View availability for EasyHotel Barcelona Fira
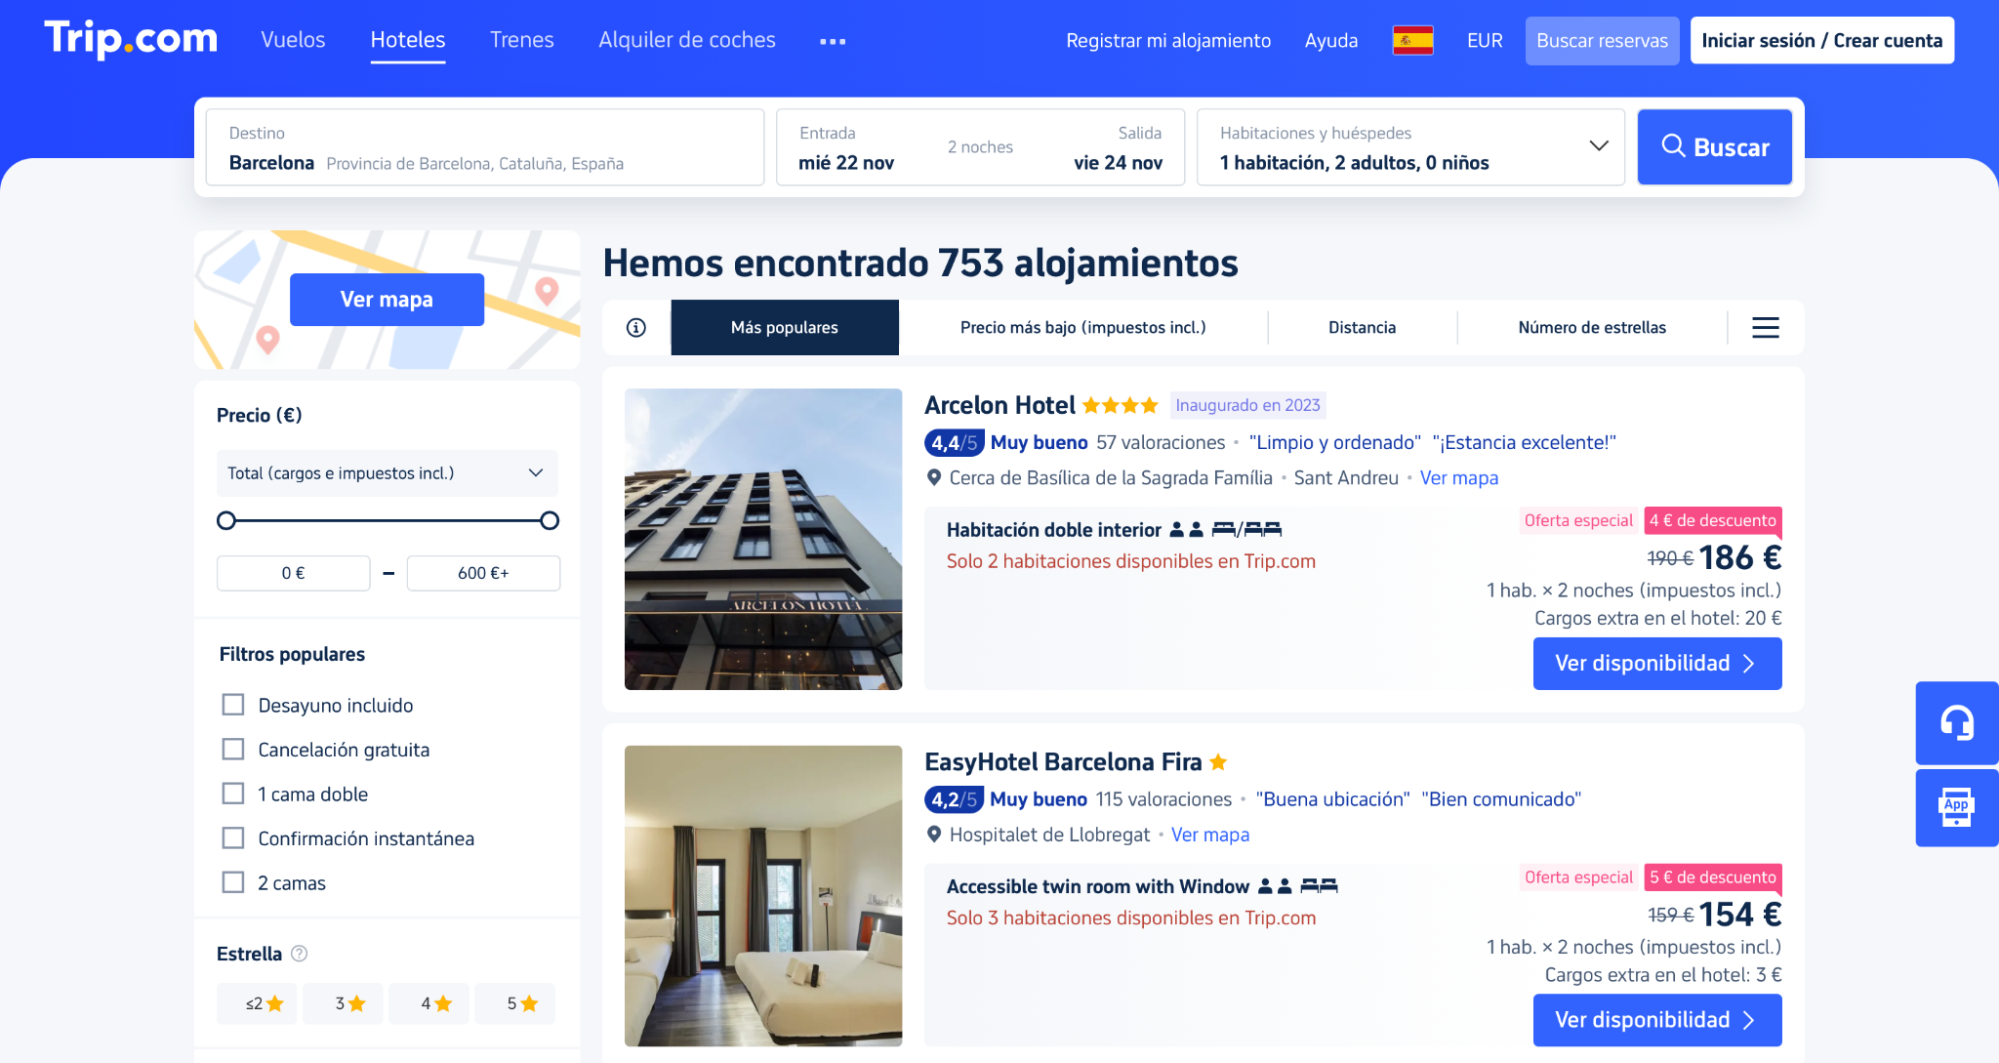Viewport: 1999px width, 1063px height. coord(1657,1020)
